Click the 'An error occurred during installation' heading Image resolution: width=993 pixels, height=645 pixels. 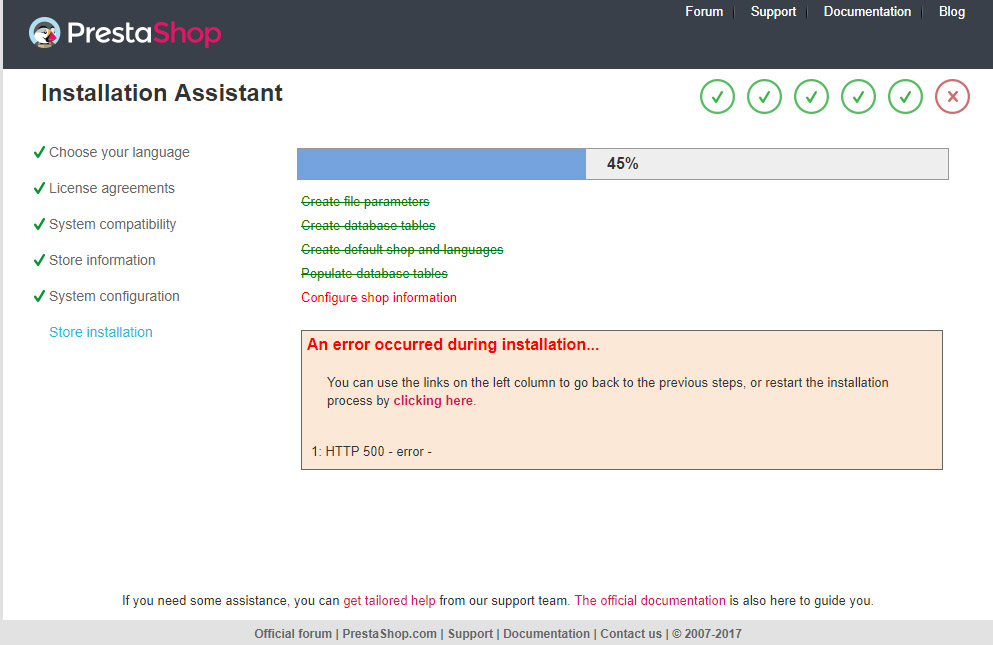tap(453, 345)
